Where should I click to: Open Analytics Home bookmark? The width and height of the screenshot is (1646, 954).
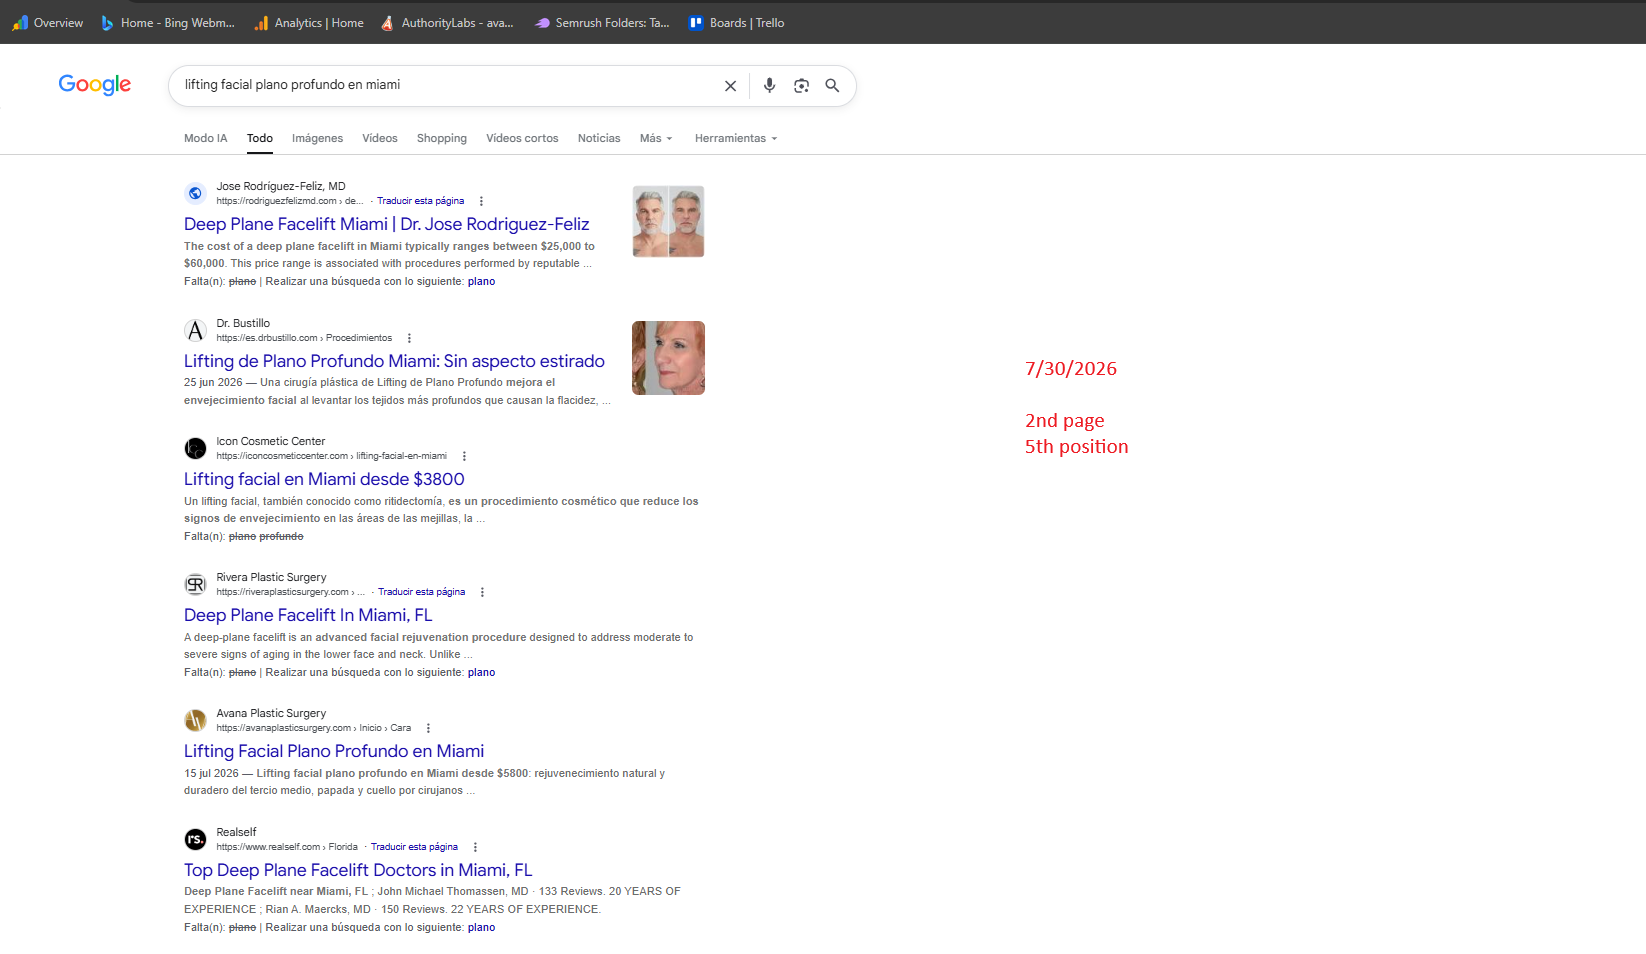pos(309,23)
